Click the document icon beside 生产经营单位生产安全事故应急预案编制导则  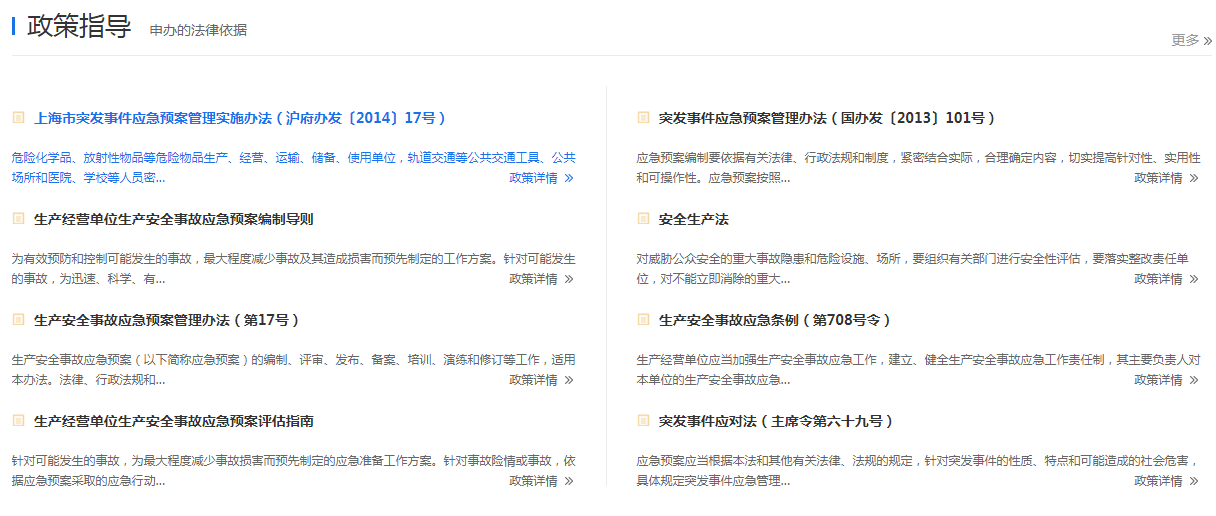[x=18, y=218]
